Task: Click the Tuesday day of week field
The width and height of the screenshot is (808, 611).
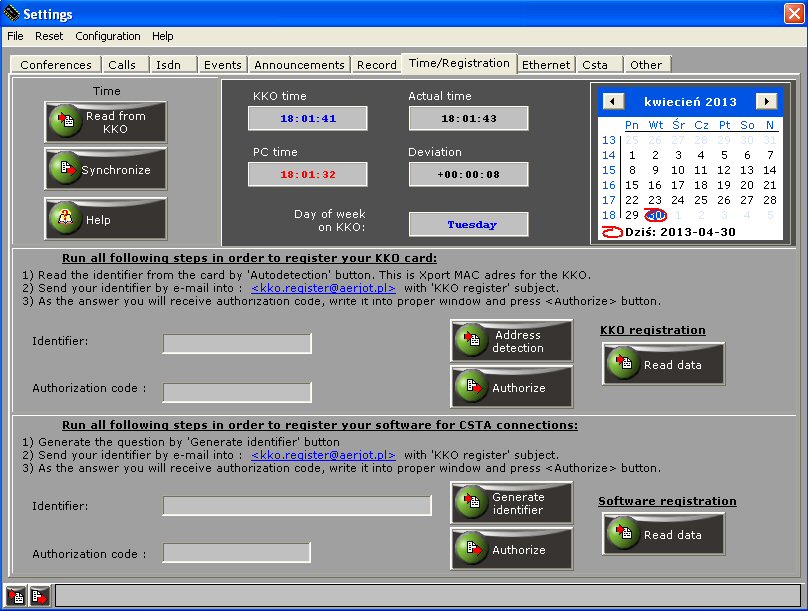Action: coord(468,225)
